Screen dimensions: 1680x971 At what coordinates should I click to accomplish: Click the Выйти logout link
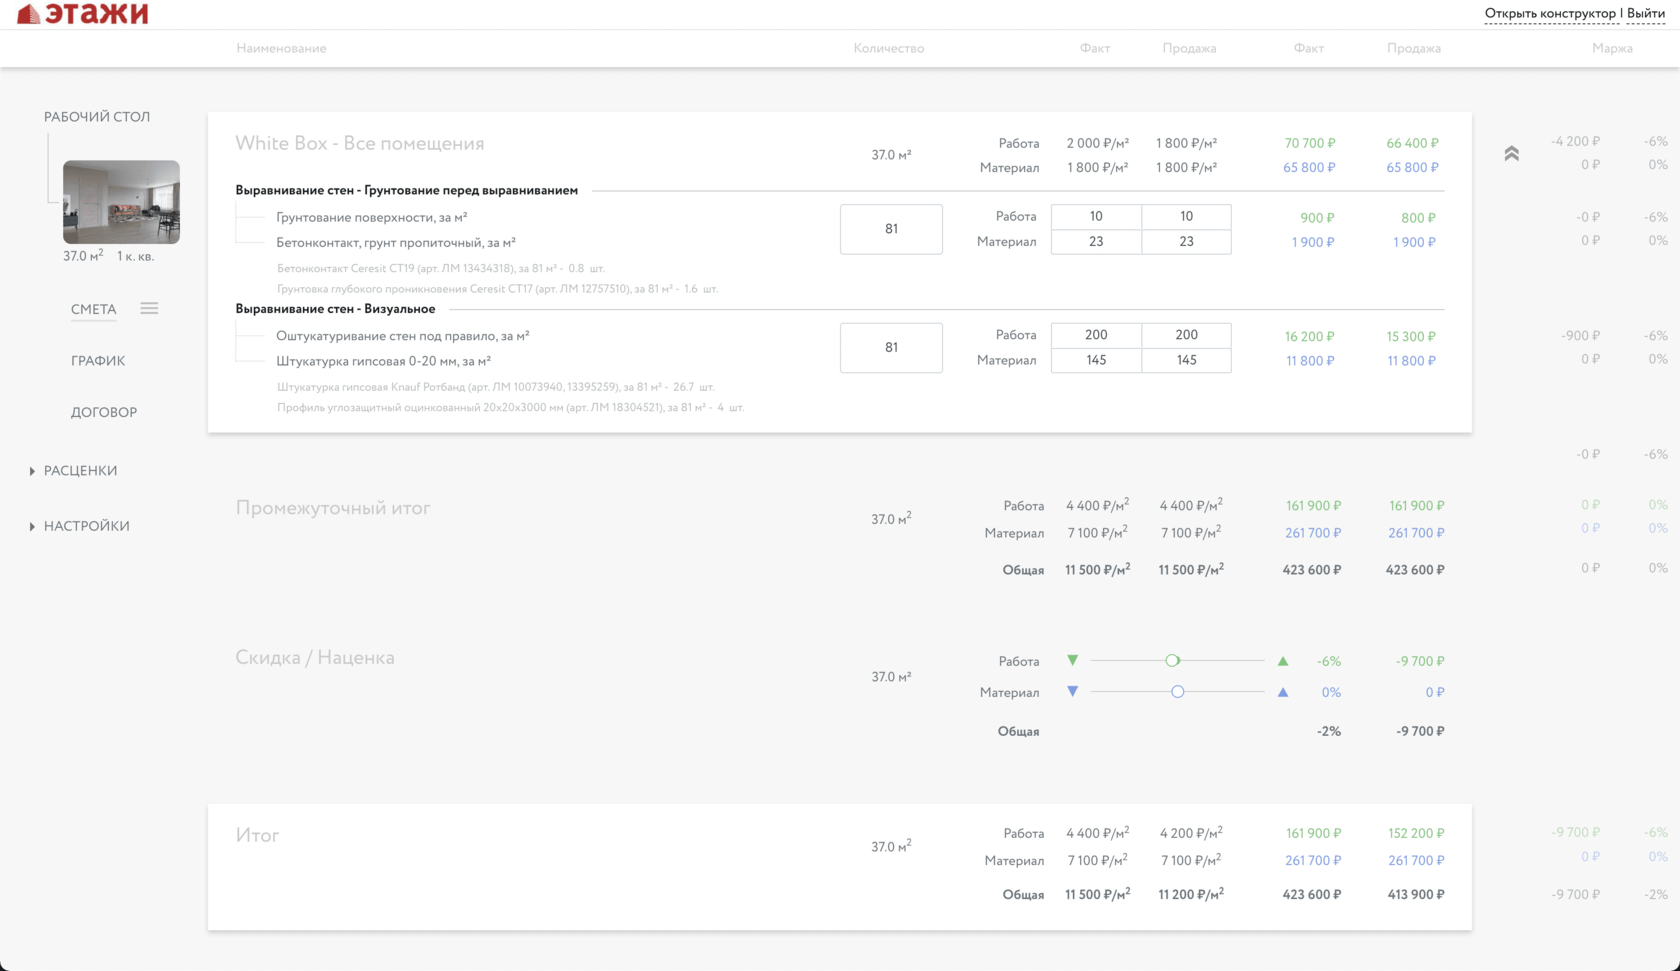point(1645,14)
